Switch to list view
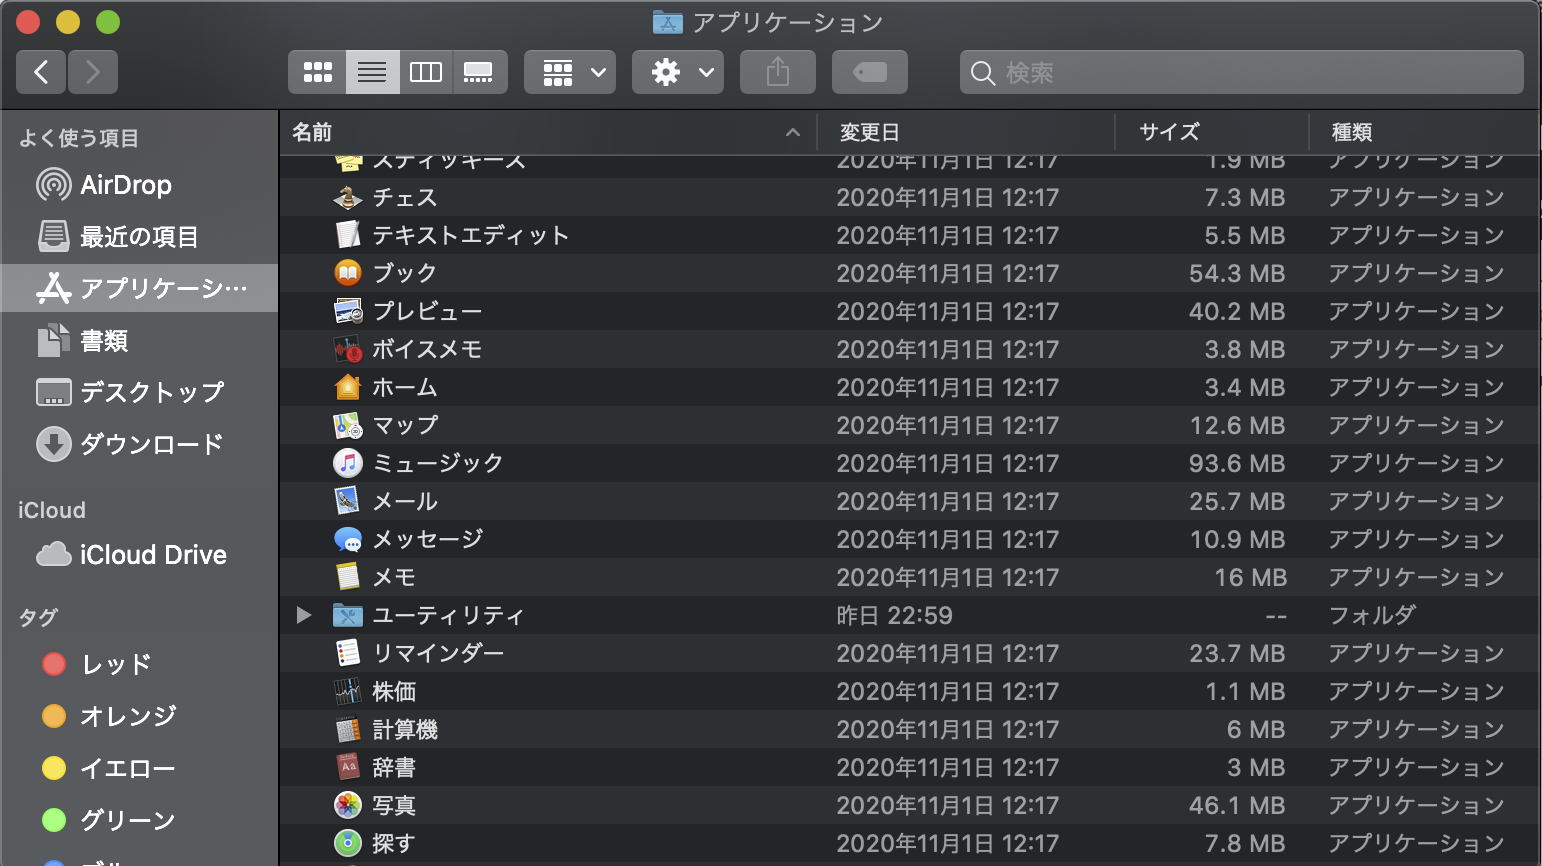The width and height of the screenshot is (1542, 866). tap(372, 72)
